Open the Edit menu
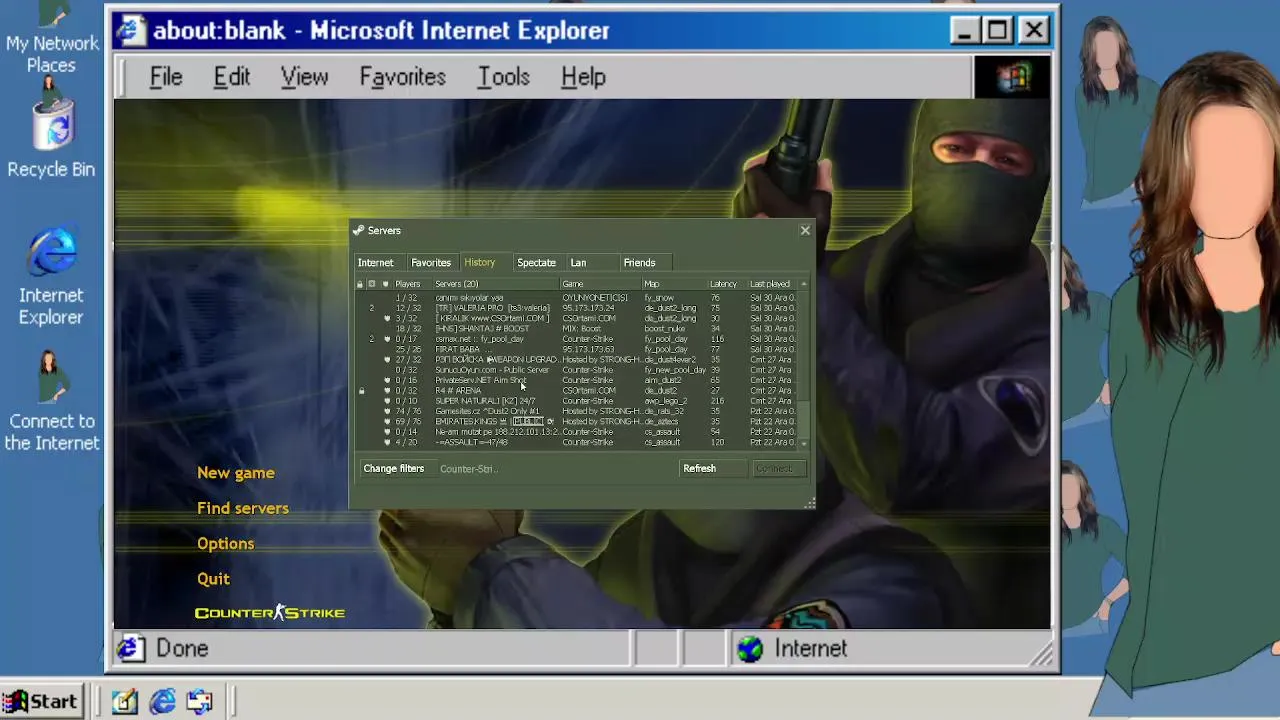The image size is (1280, 720). coord(232,77)
